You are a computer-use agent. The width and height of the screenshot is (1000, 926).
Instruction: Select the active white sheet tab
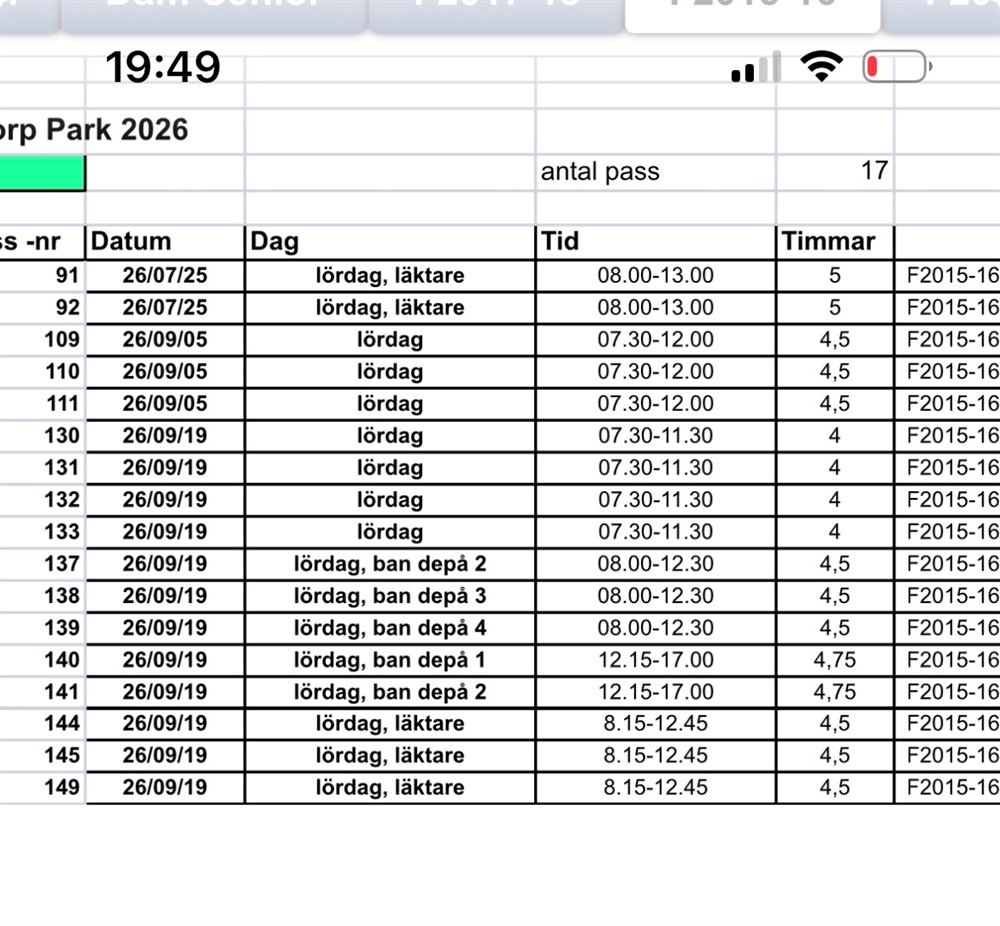(752, 10)
